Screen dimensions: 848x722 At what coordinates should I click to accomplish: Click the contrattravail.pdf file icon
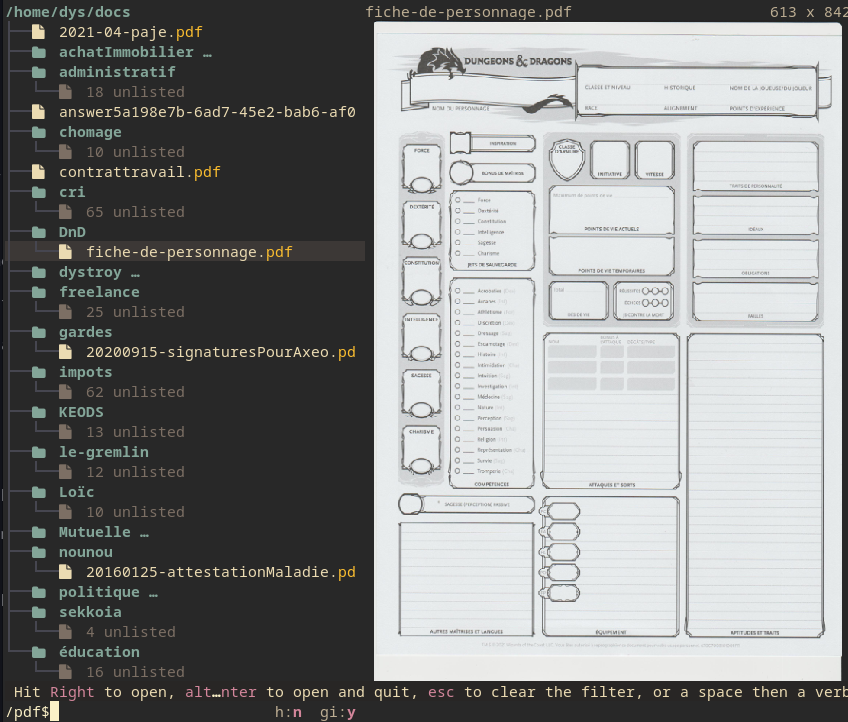38,172
